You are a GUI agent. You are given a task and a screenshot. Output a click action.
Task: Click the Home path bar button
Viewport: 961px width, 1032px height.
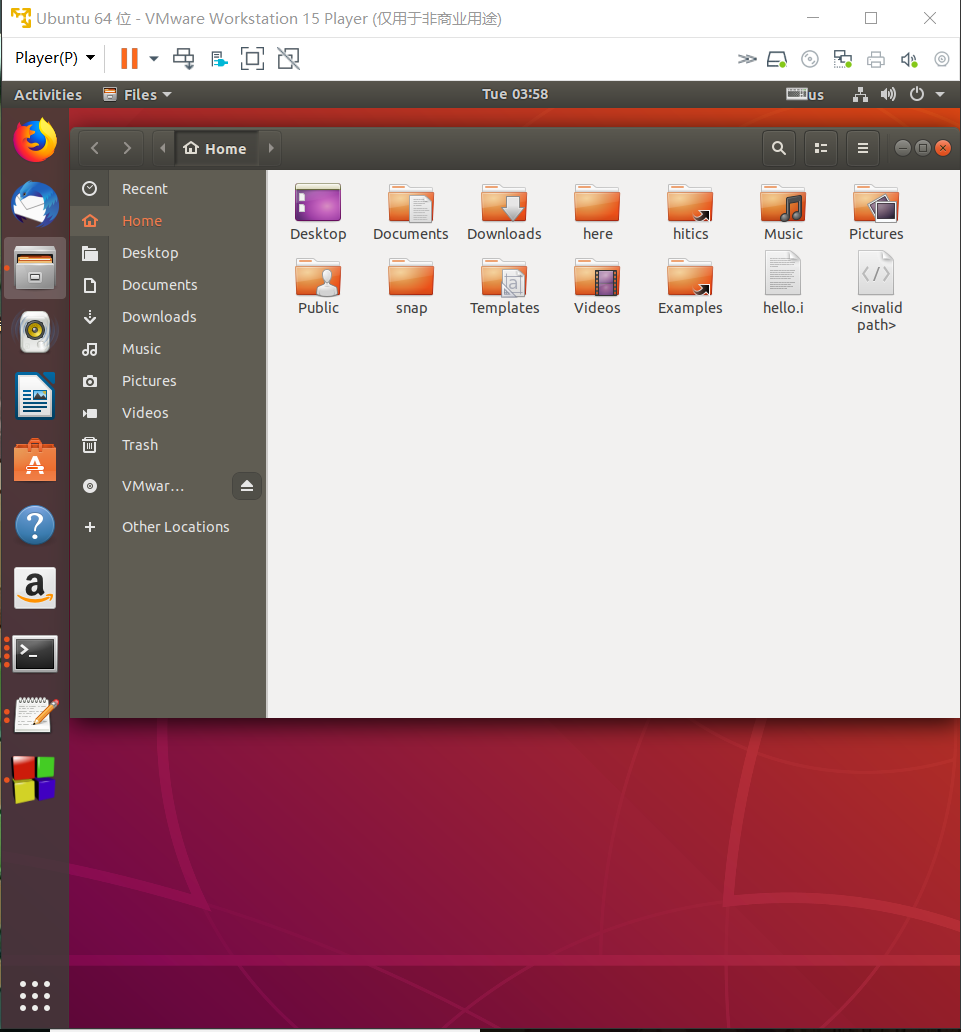(x=216, y=148)
